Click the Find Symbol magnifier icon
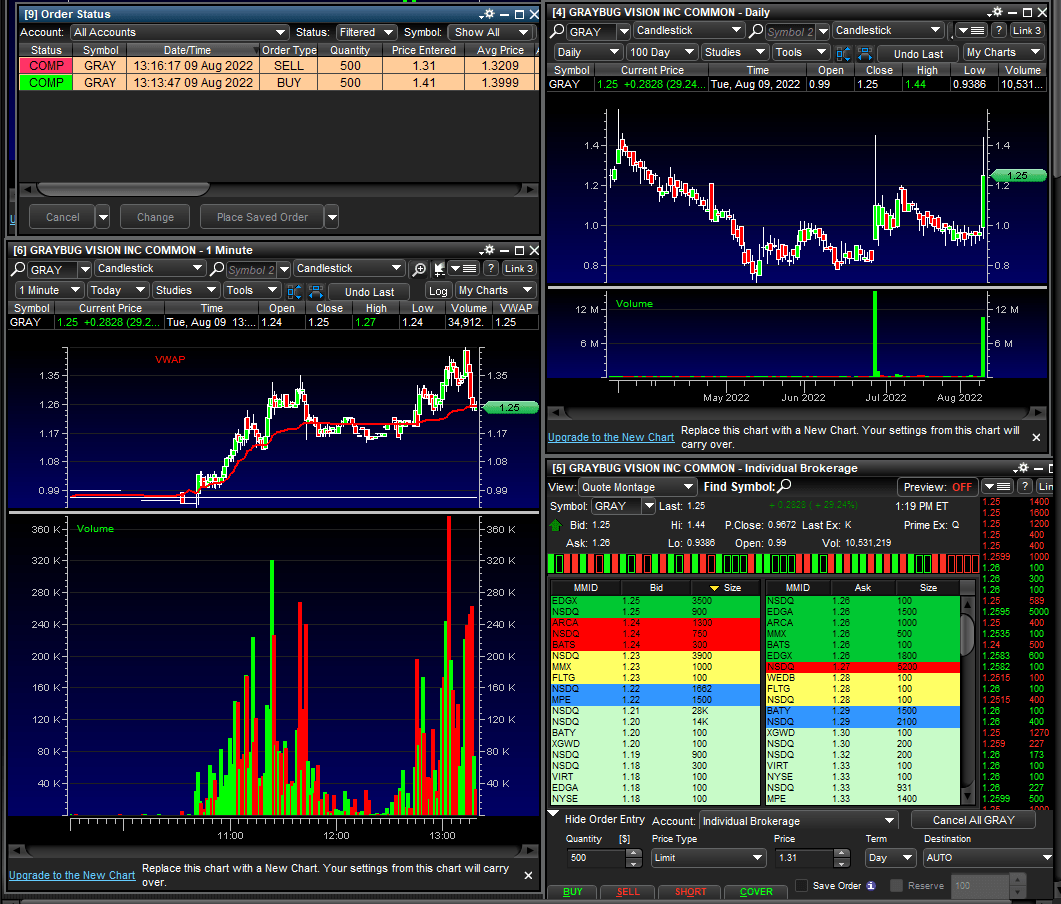1061x904 pixels. (x=784, y=487)
